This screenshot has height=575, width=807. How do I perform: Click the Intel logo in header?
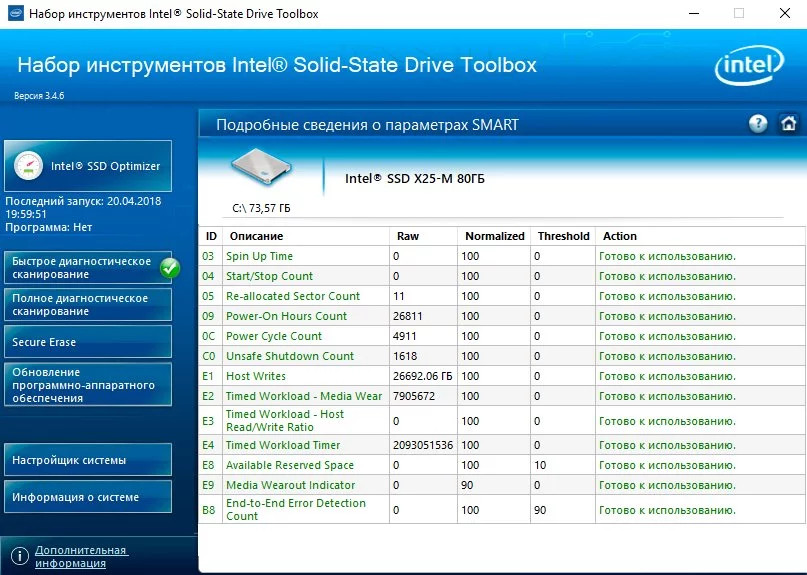pos(749,65)
